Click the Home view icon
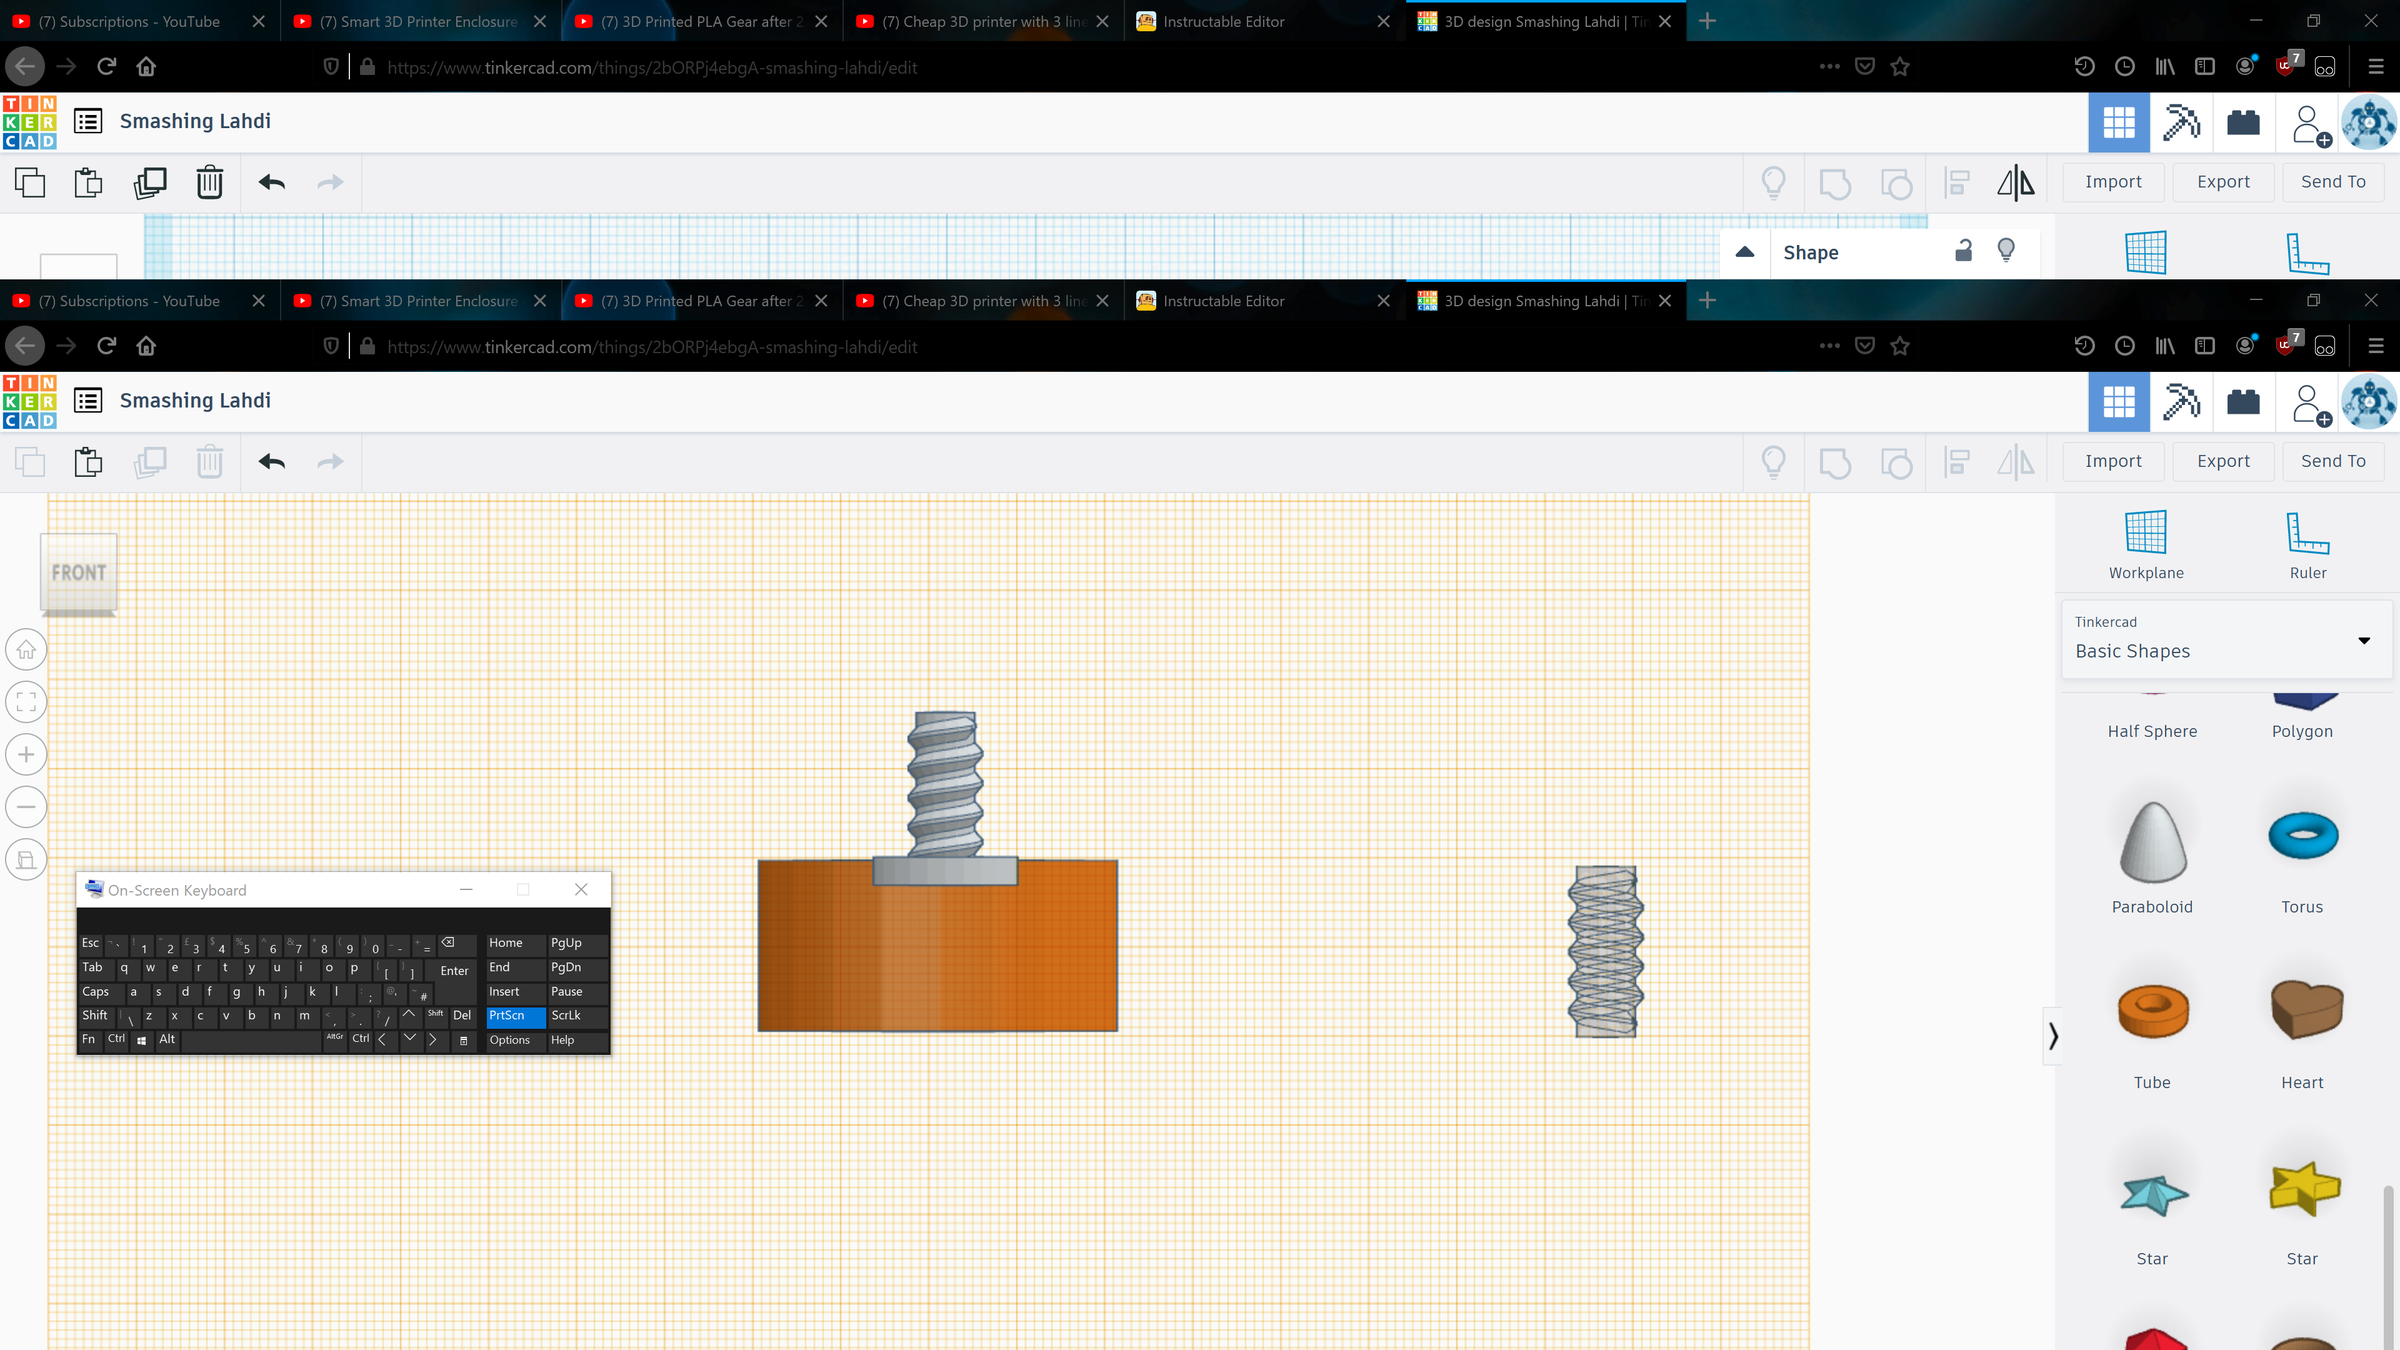The image size is (2400, 1350). point(26,650)
